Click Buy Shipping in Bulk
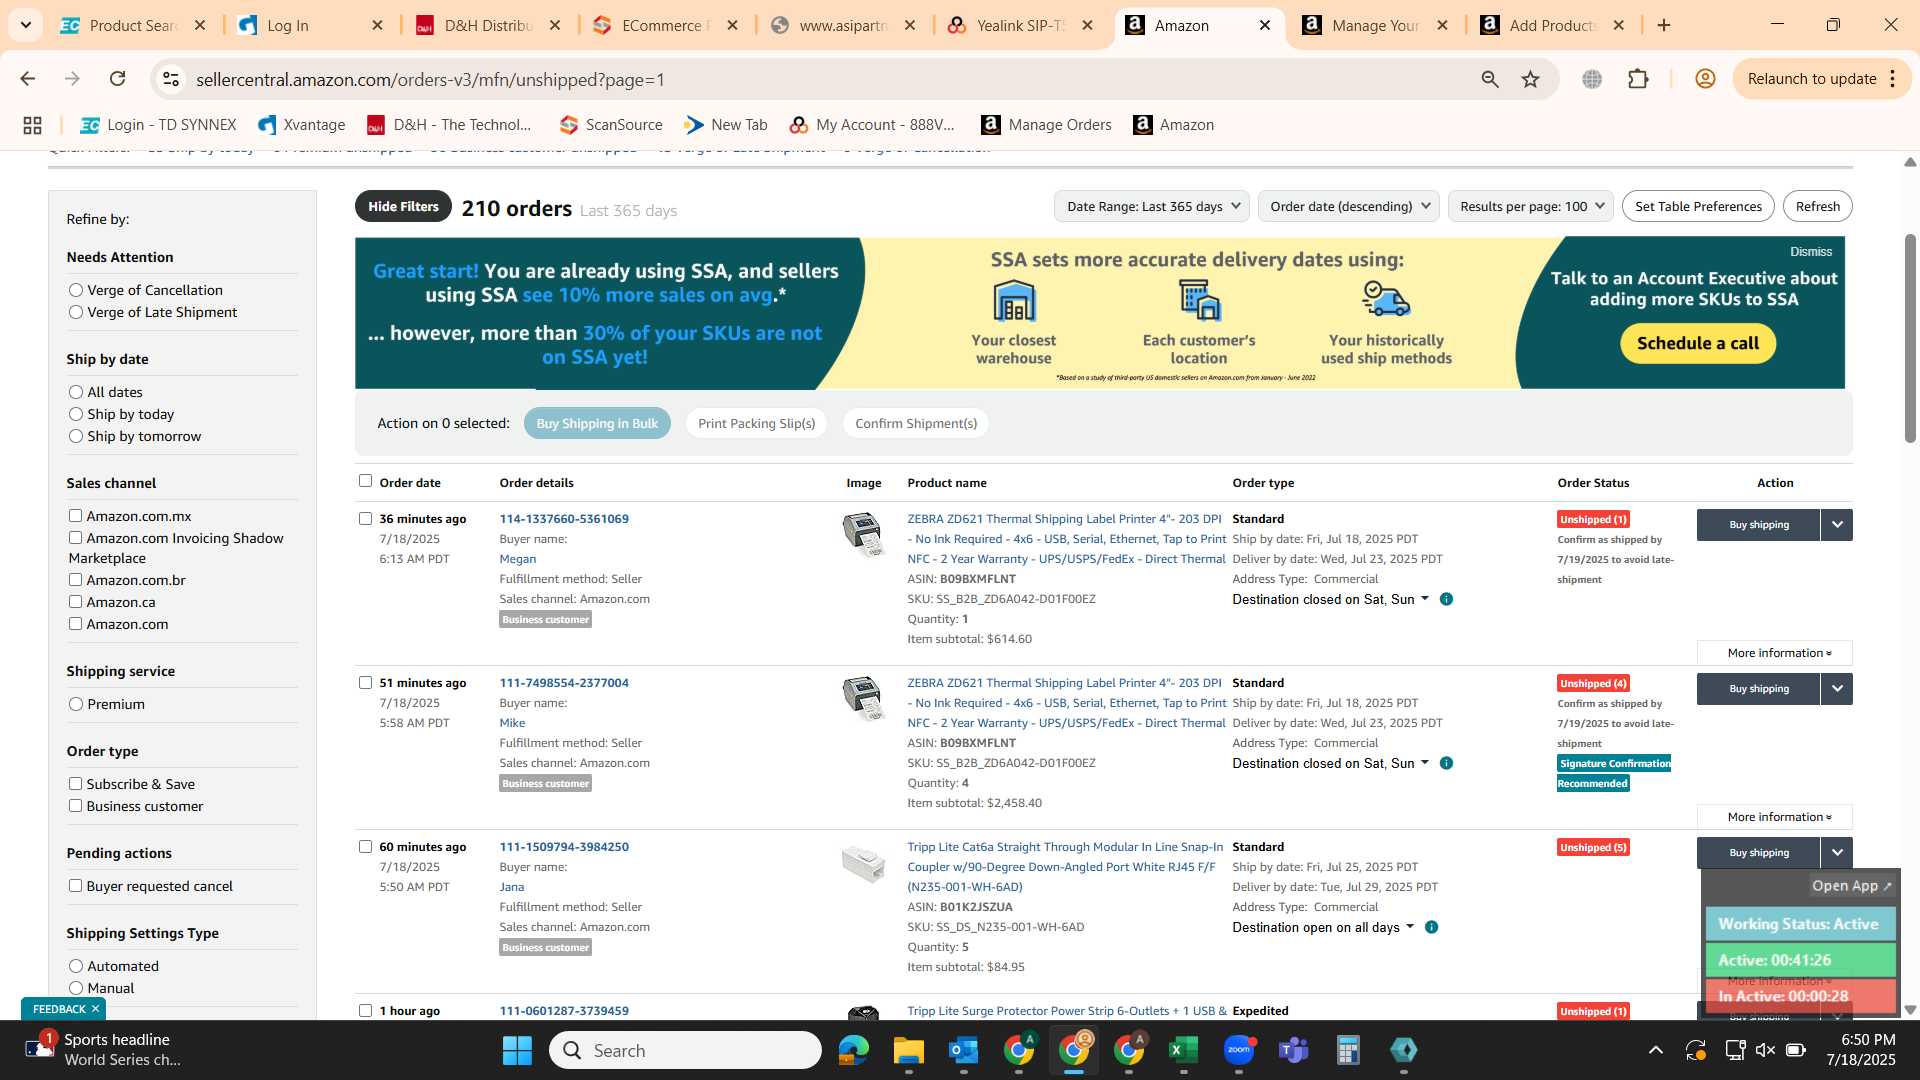This screenshot has height=1080, width=1920. (x=597, y=423)
